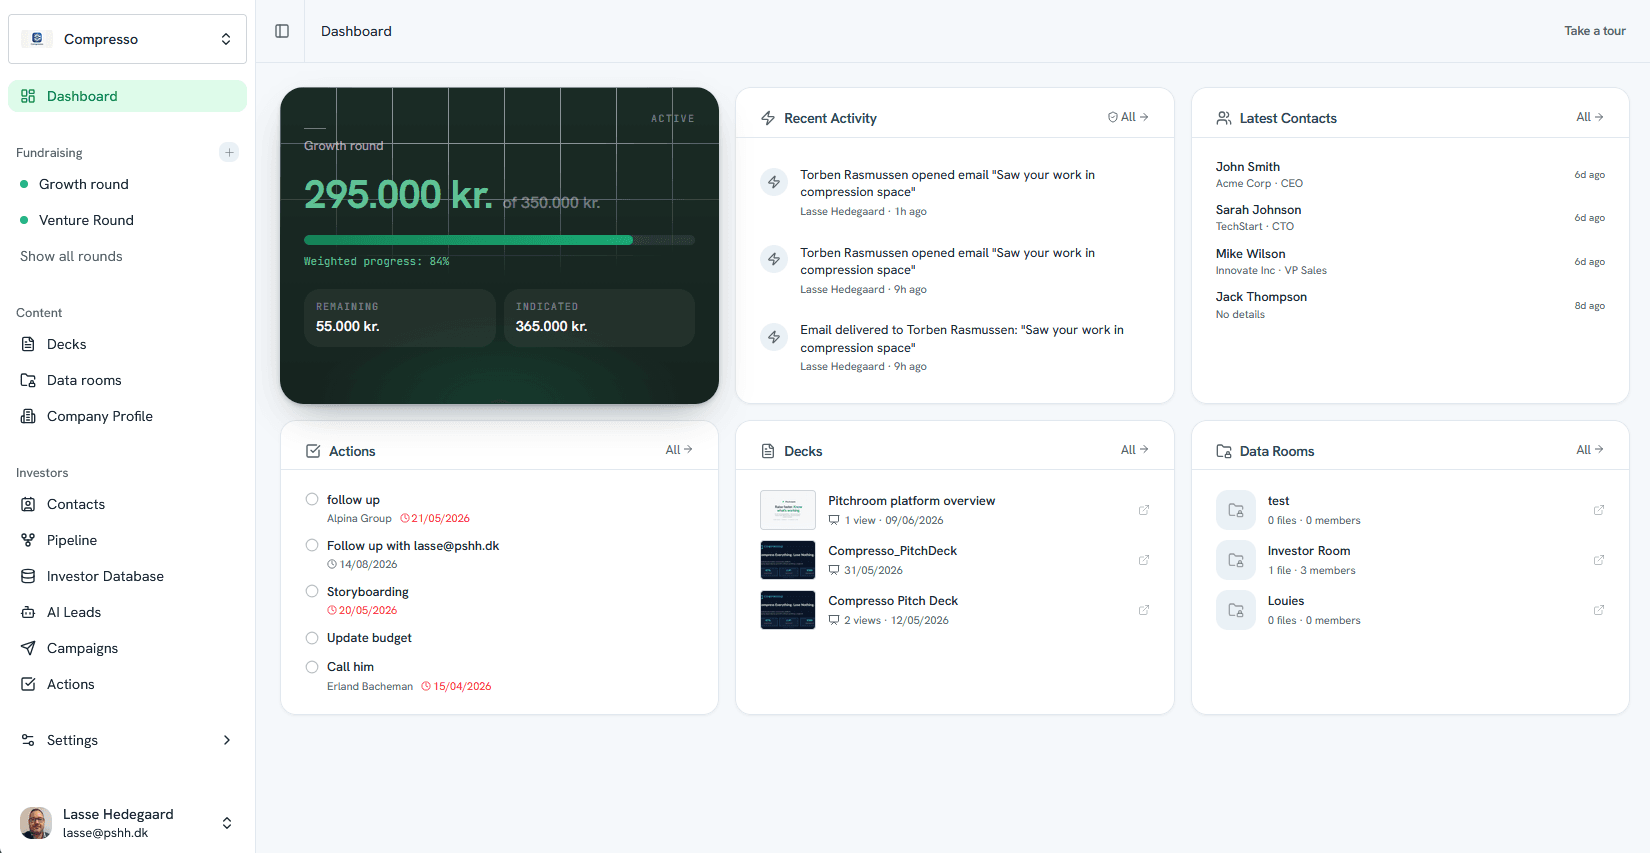
Task: Click Take a tour link
Action: pos(1595,31)
